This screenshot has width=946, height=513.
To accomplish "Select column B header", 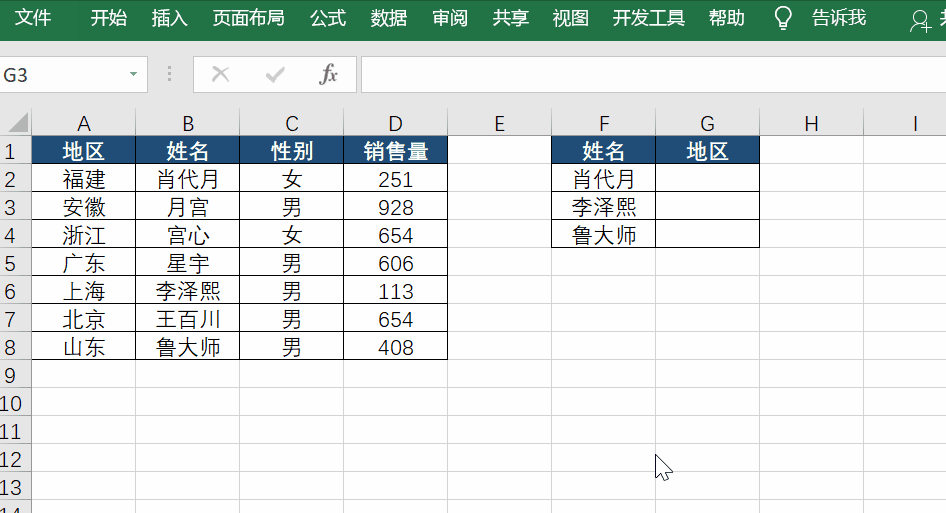I will [x=188, y=123].
